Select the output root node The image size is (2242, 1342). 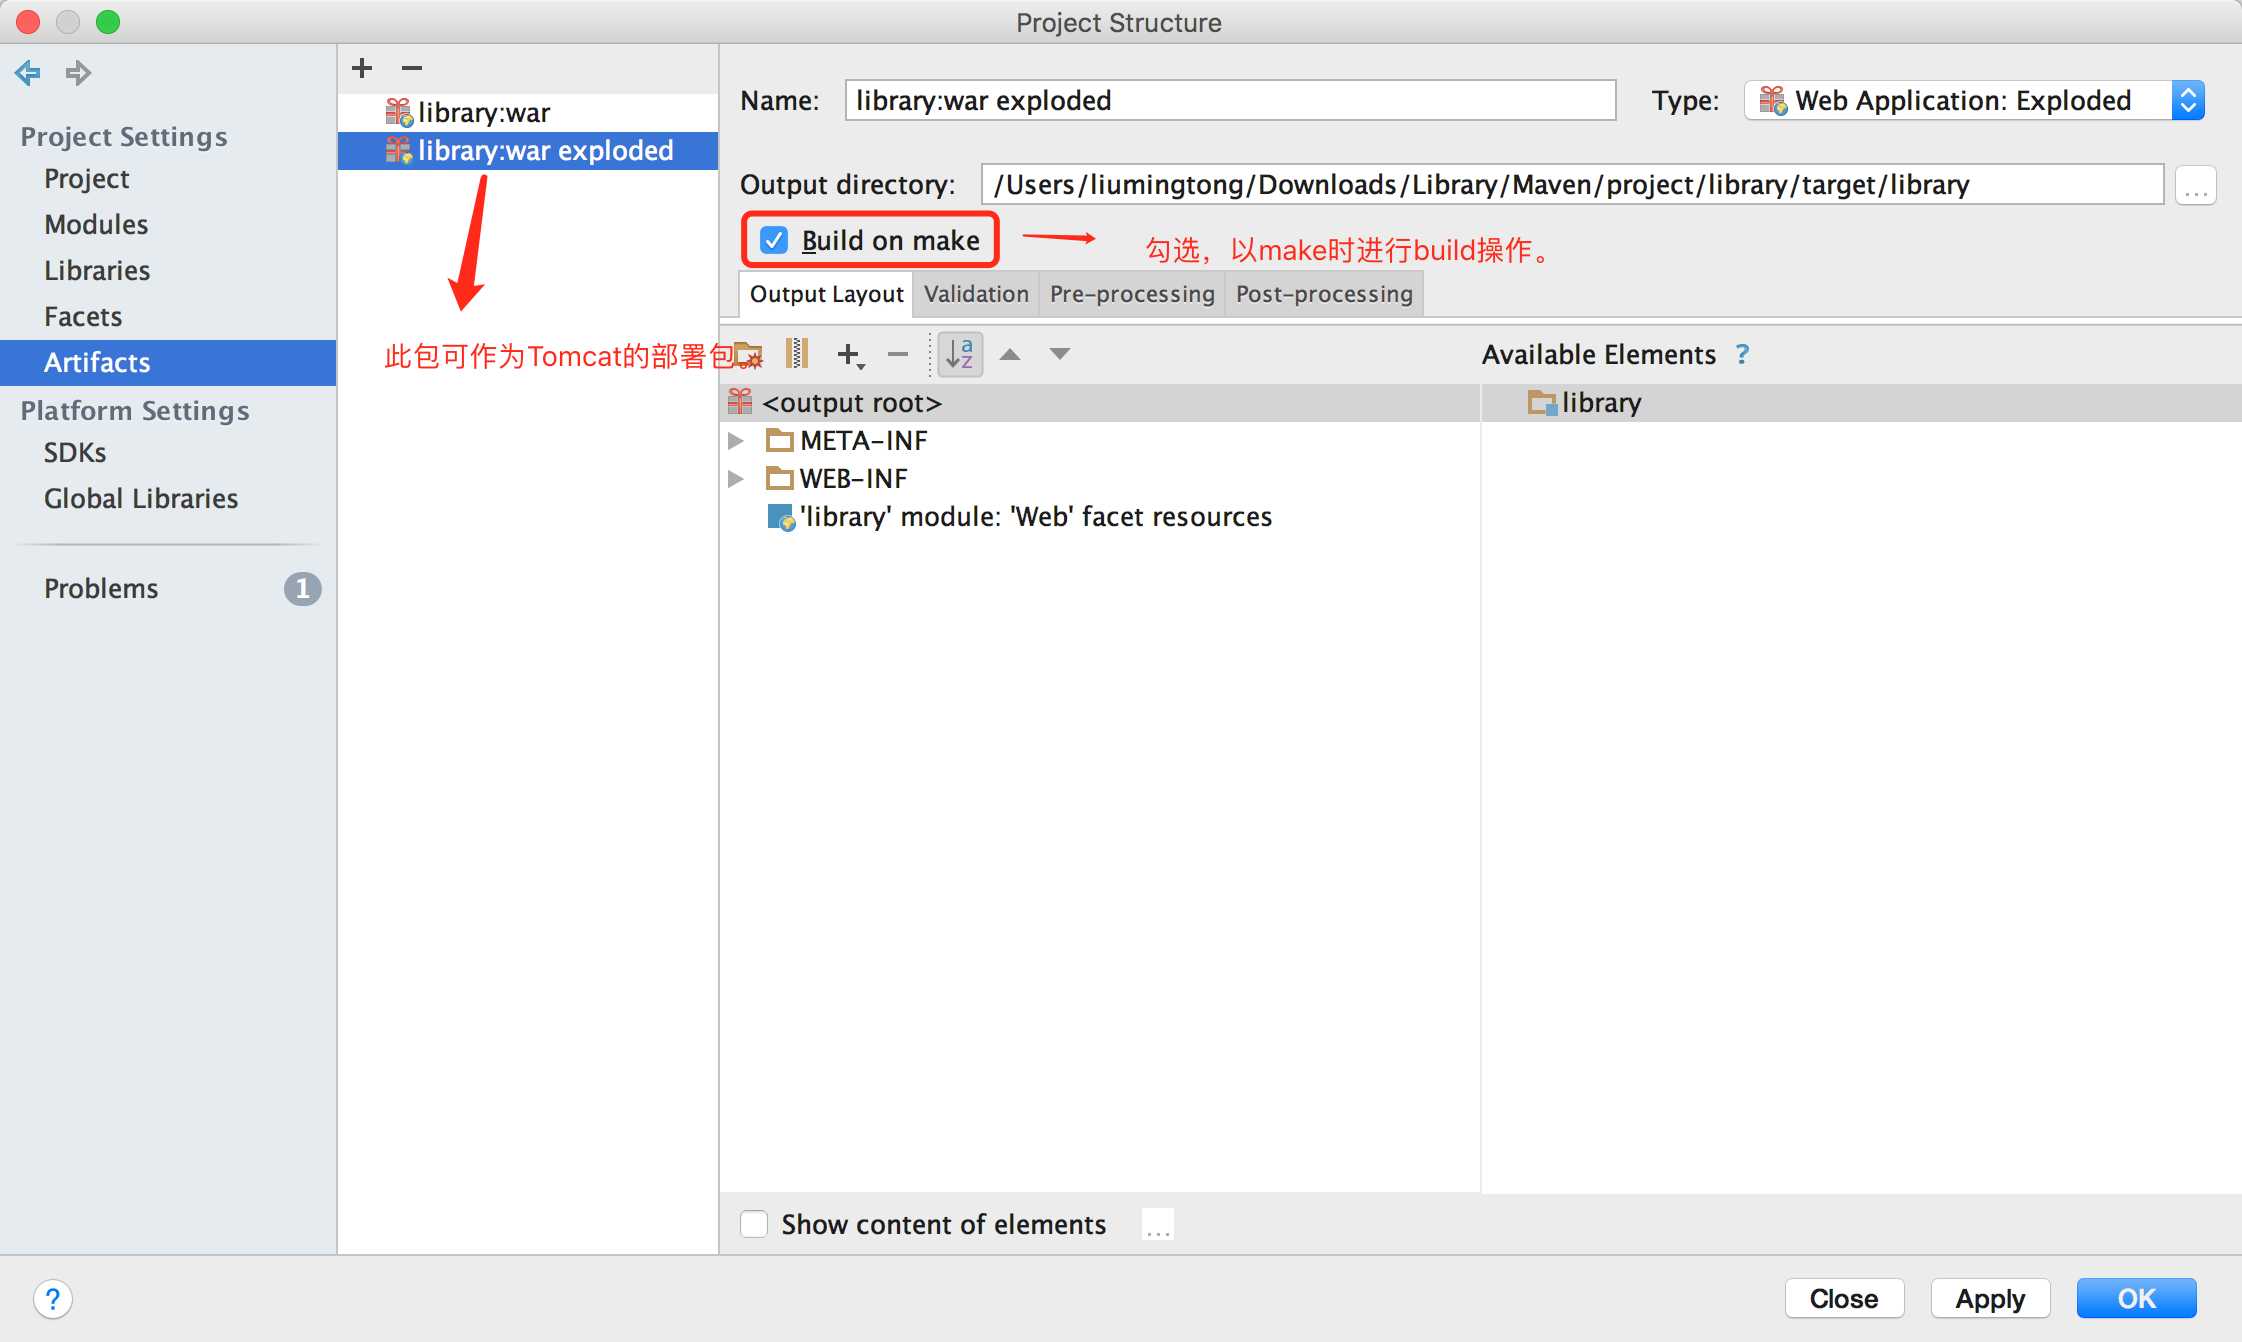point(1100,403)
